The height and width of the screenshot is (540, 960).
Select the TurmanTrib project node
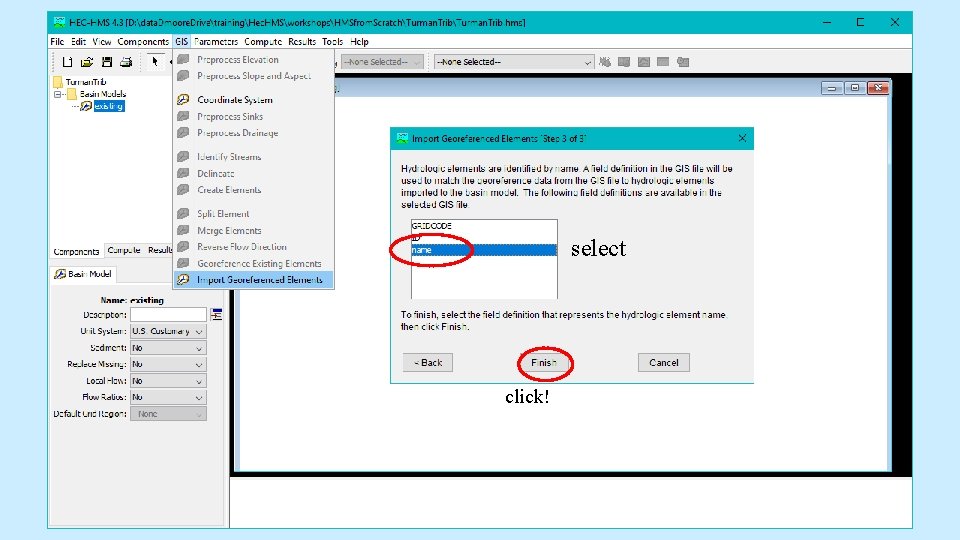point(86,81)
